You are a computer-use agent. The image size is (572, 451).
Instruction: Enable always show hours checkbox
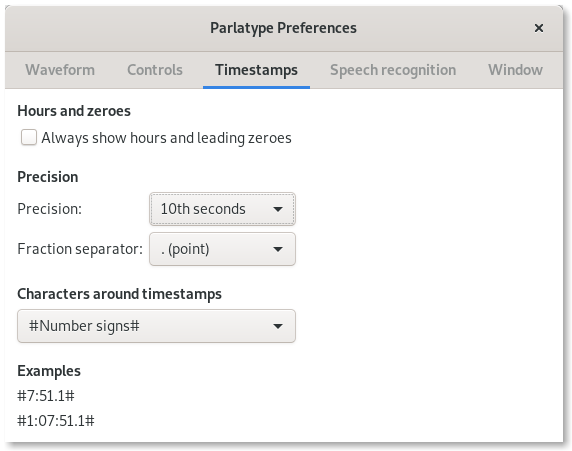(29, 138)
